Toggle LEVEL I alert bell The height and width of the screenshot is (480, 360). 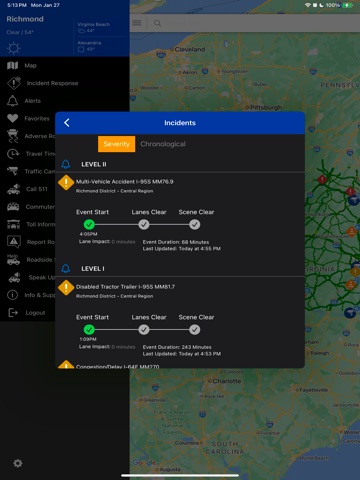pos(66,268)
